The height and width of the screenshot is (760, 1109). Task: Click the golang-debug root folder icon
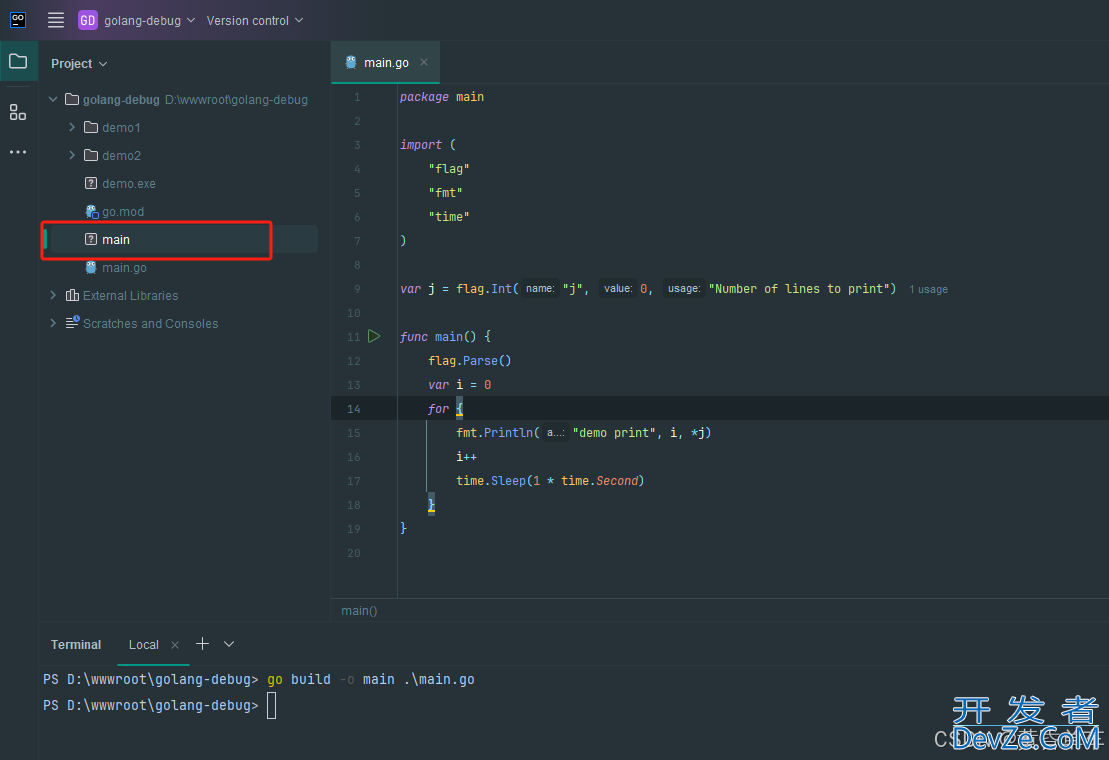click(72, 99)
